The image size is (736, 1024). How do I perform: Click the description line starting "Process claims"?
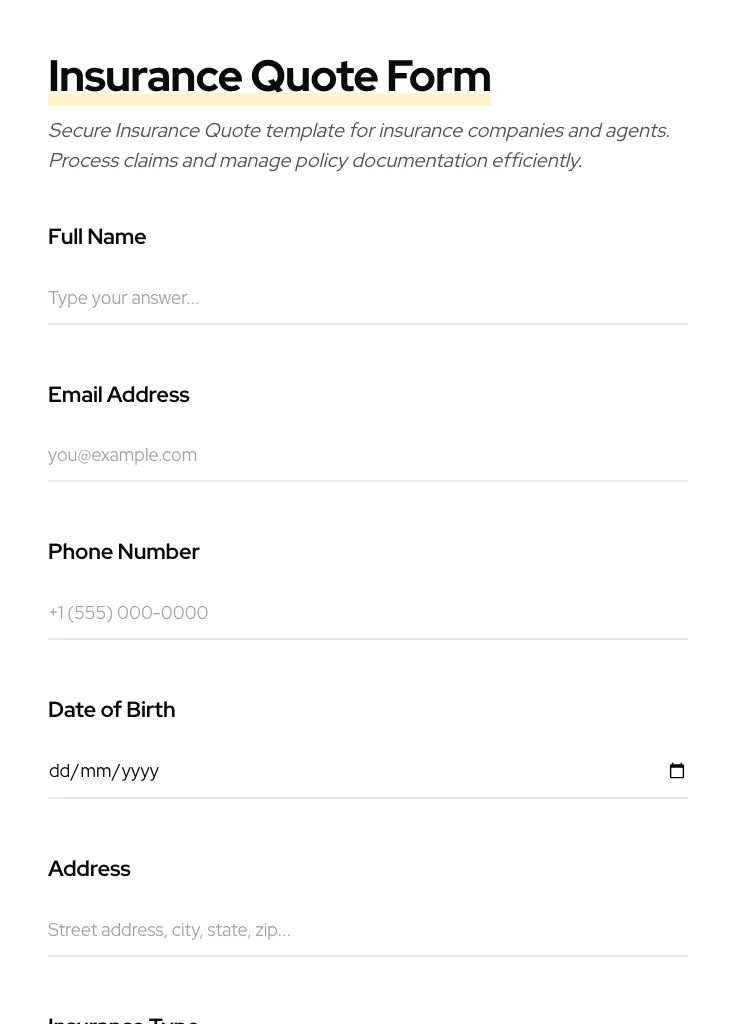(x=314, y=161)
